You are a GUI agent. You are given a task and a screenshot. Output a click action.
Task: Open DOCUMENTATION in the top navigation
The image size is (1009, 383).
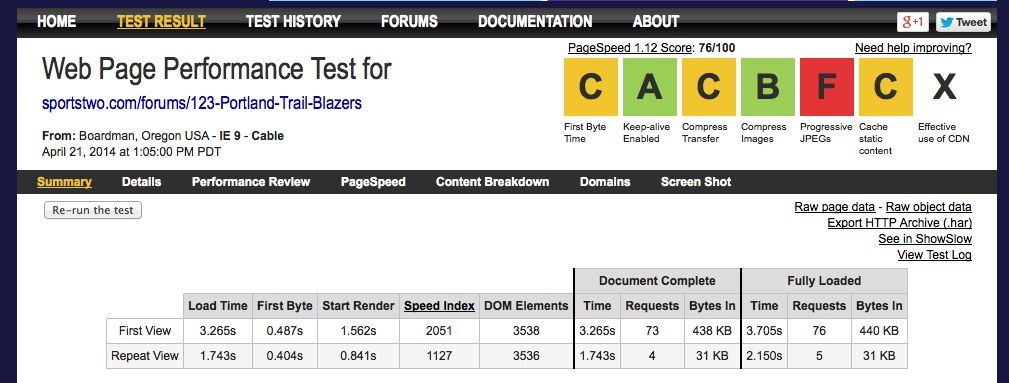coord(535,21)
